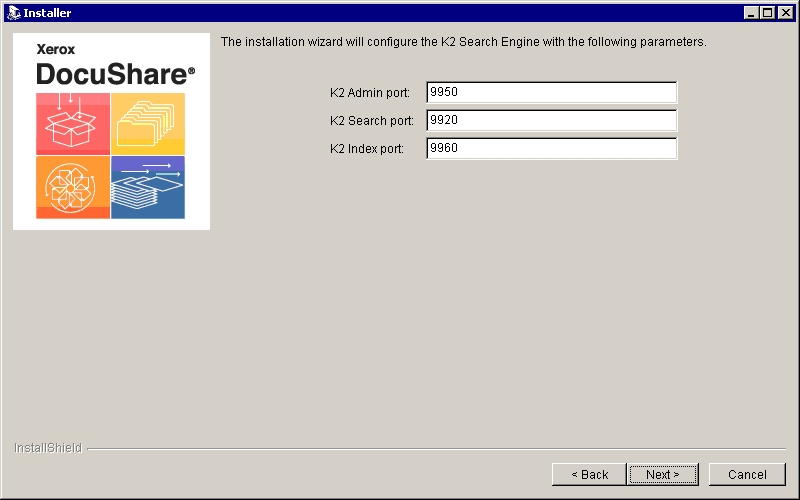This screenshot has height=500, width=800.
Task: Go back with the Back button
Action: point(589,474)
